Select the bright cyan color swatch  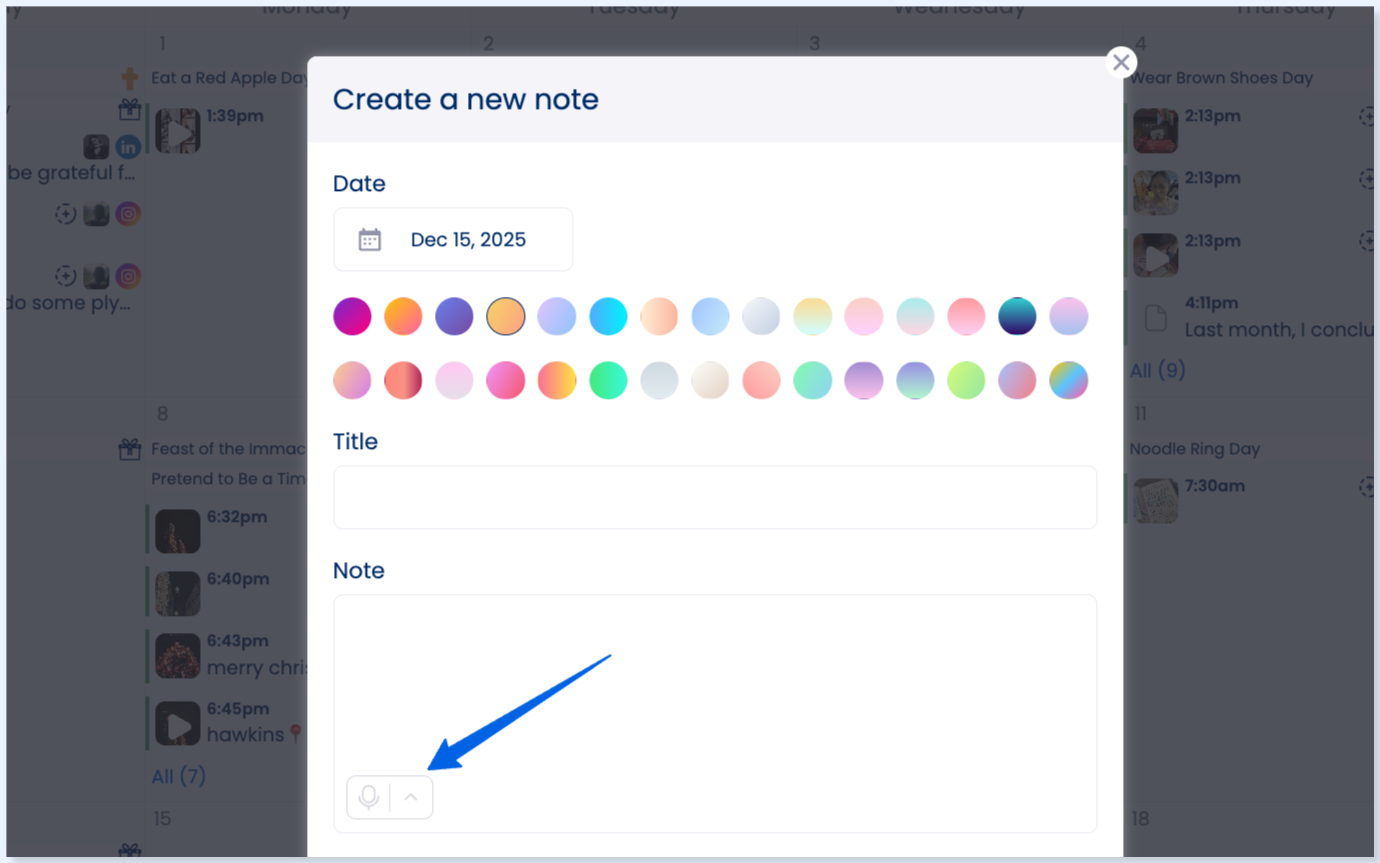coord(608,315)
